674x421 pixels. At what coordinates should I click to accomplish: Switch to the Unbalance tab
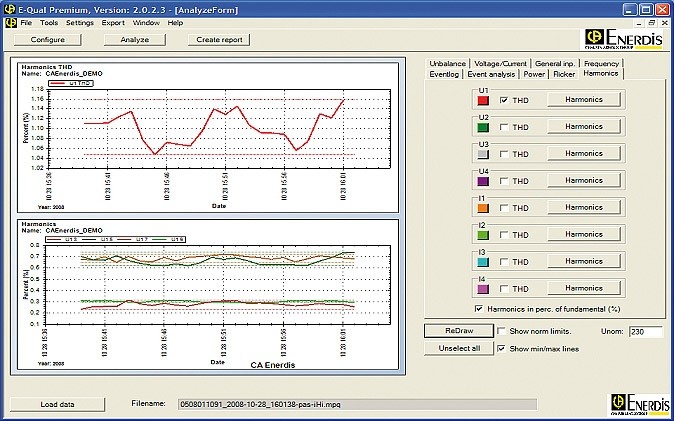tap(447, 63)
